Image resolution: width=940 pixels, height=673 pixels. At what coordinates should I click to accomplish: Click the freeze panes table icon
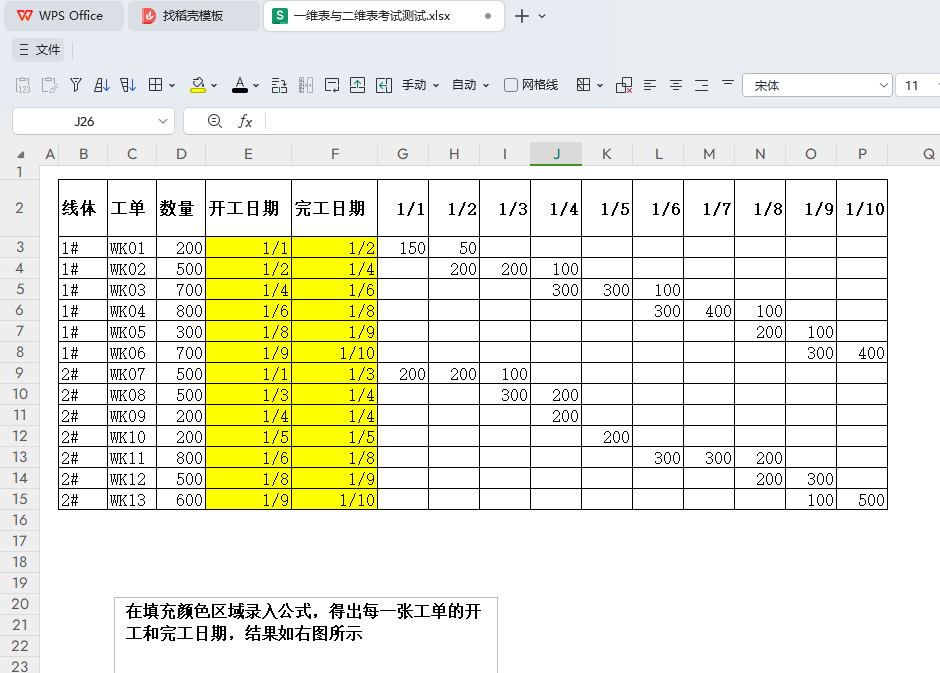[x=583, y=85]
